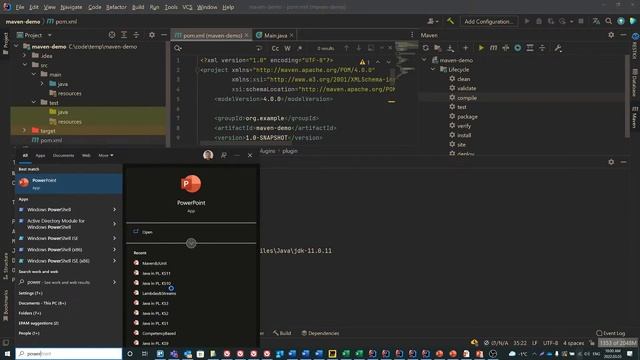Close the Main.java tab

coord(291,36)
